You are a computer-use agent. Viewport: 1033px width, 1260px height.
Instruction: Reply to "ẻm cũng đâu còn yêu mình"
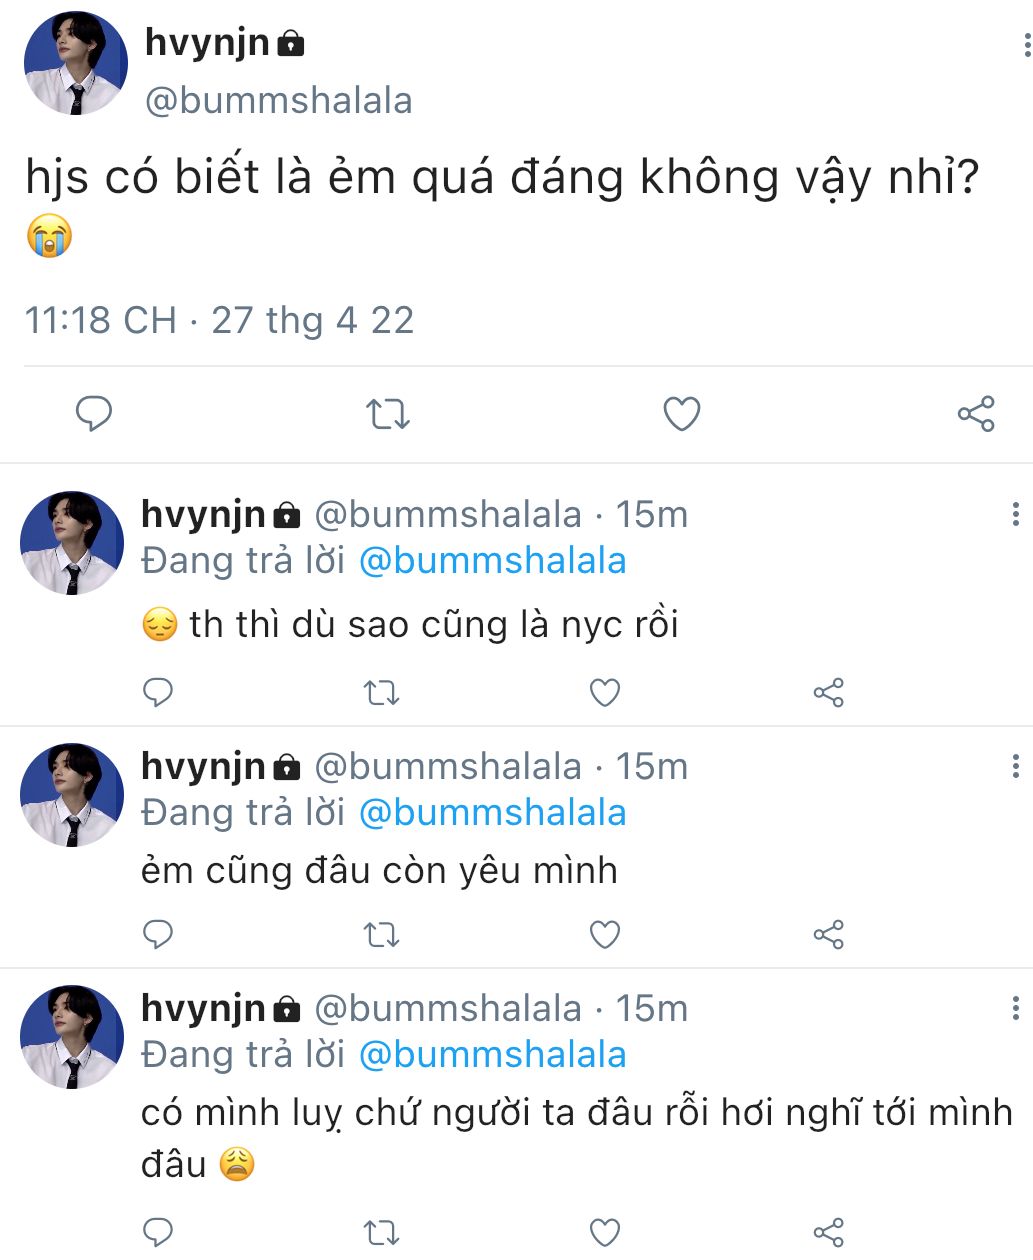tap(158, 934)
